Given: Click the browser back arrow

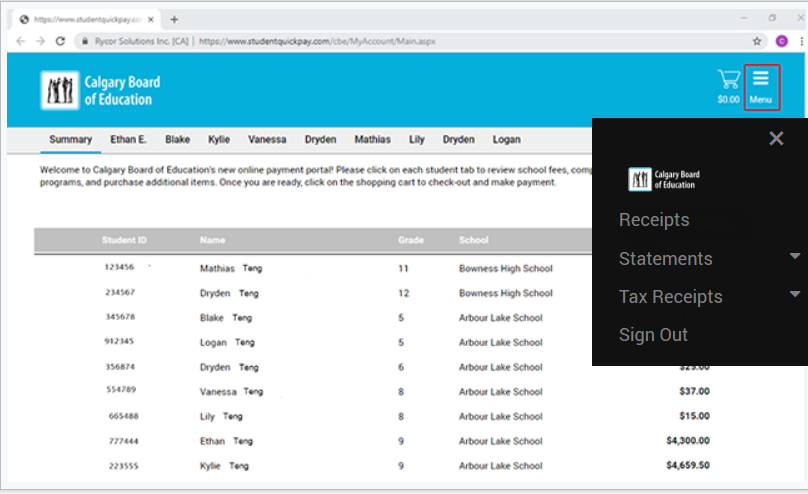Looking at the screenshot, I should pyautogui.click(x=19, y=41).
